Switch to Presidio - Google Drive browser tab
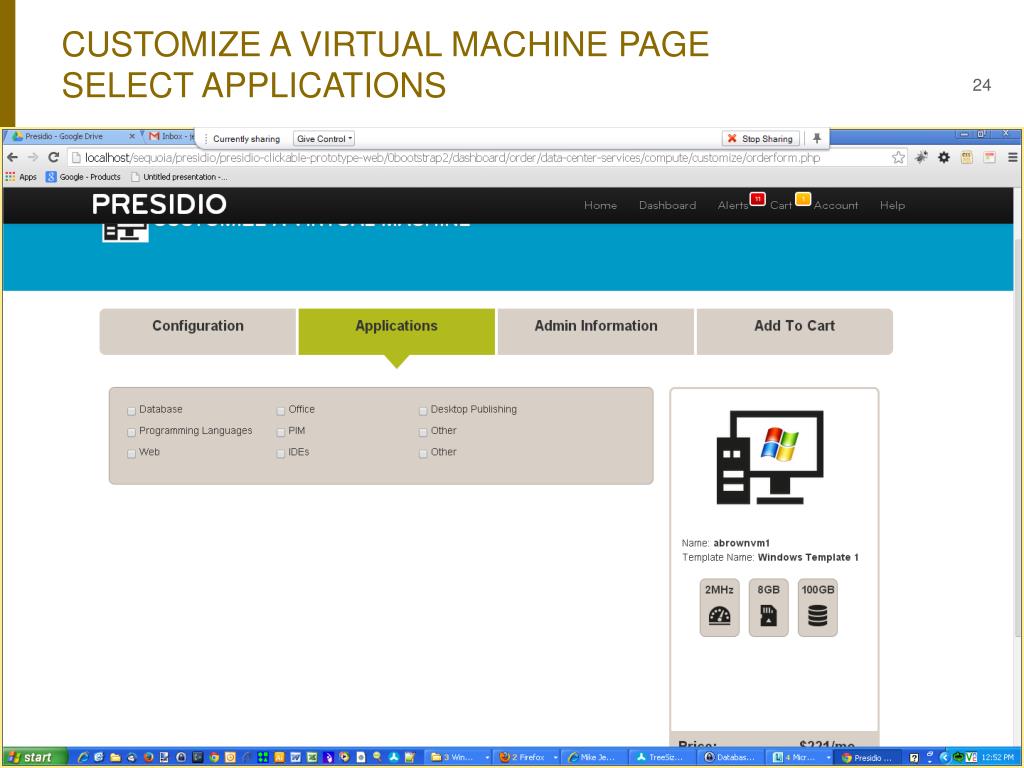Viewport: 1024px width, 768px height. tap(71, 136)
